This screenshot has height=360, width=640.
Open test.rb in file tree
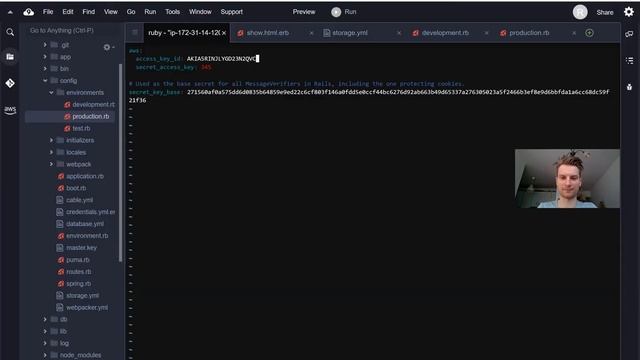click(x=81, y=128)
